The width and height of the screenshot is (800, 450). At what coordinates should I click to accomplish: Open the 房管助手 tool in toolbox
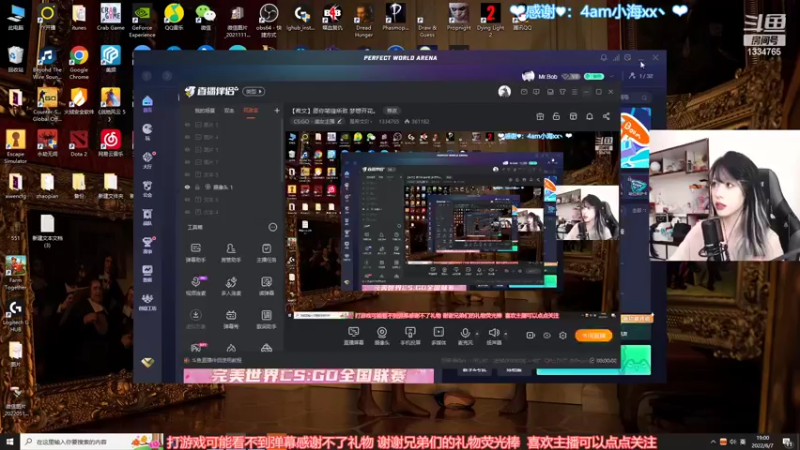coord(231,253)
